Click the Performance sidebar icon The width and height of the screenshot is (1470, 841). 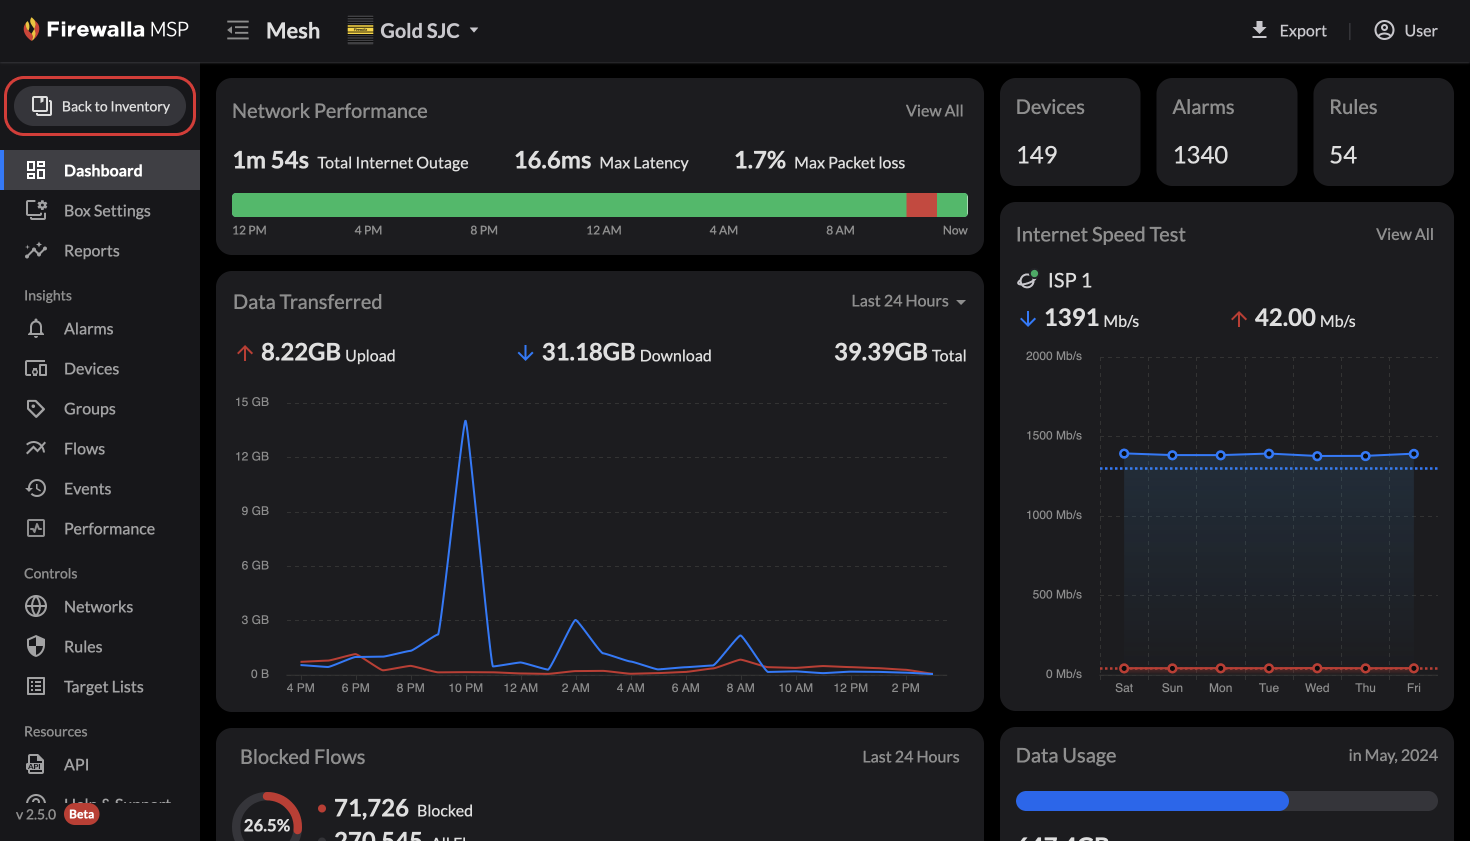click(36, 528)
